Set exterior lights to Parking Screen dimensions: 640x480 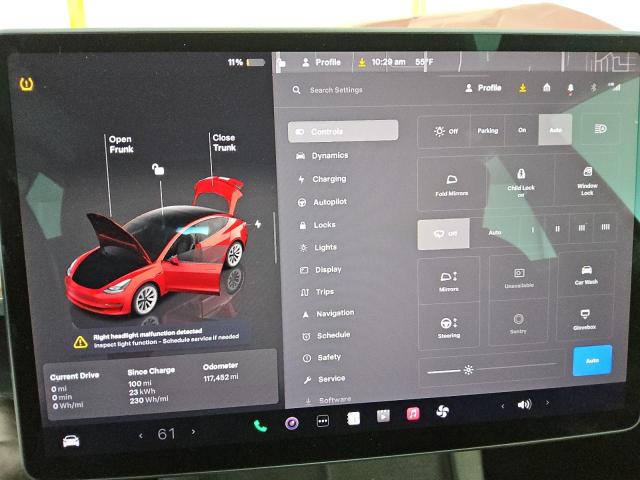[488, 131]
